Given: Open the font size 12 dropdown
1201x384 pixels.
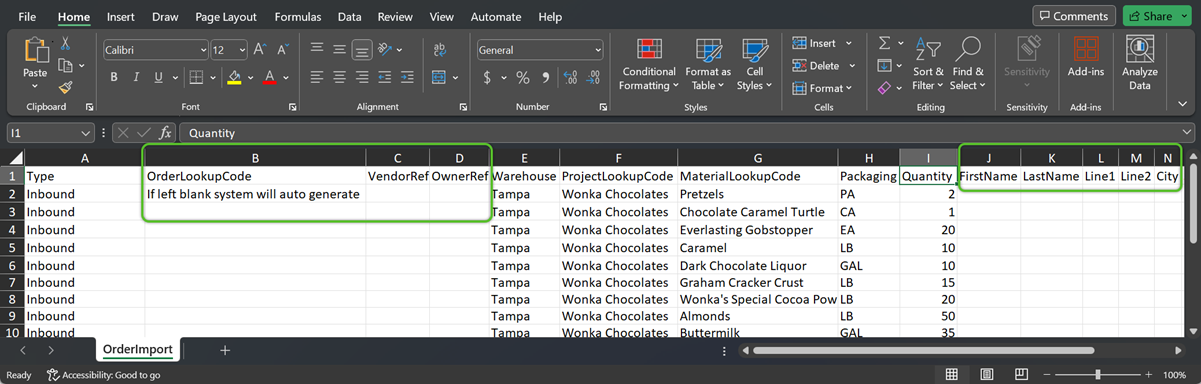Looking at the screenshot, I should (x=242, y=50).
